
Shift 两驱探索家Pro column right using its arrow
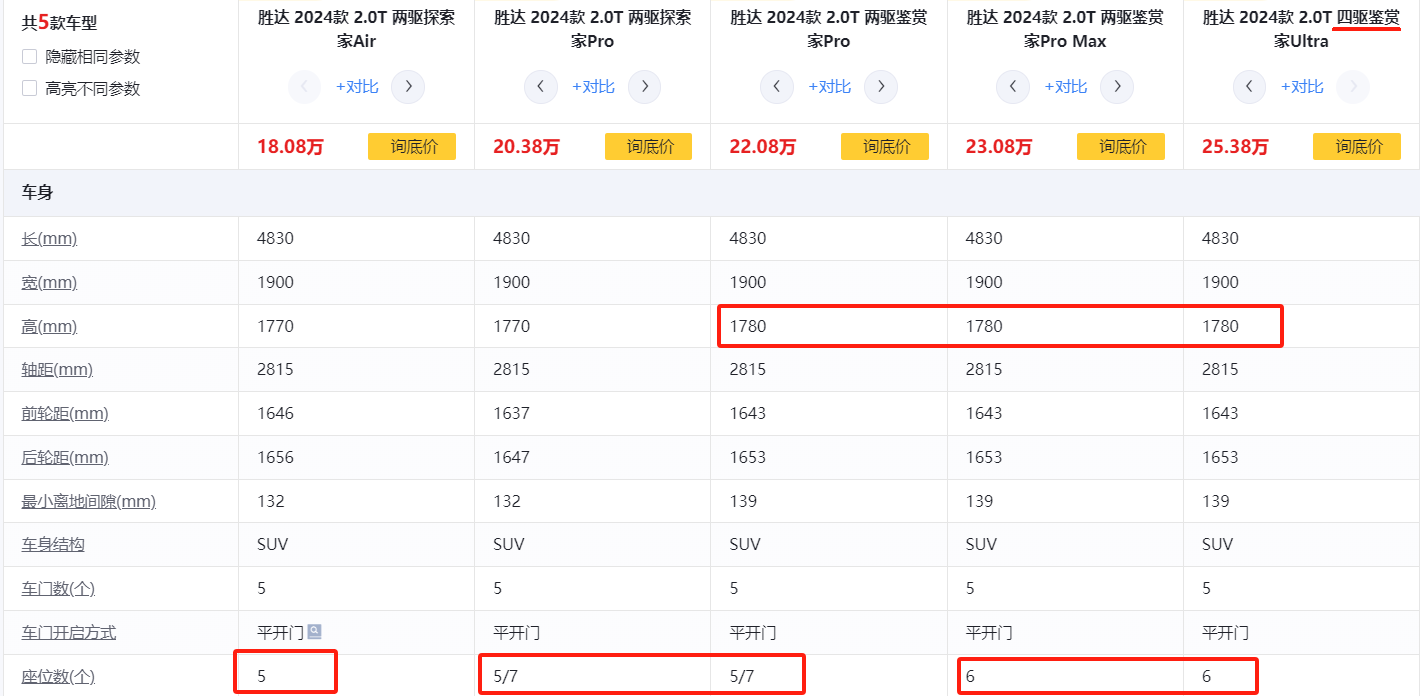click(645, 87)
